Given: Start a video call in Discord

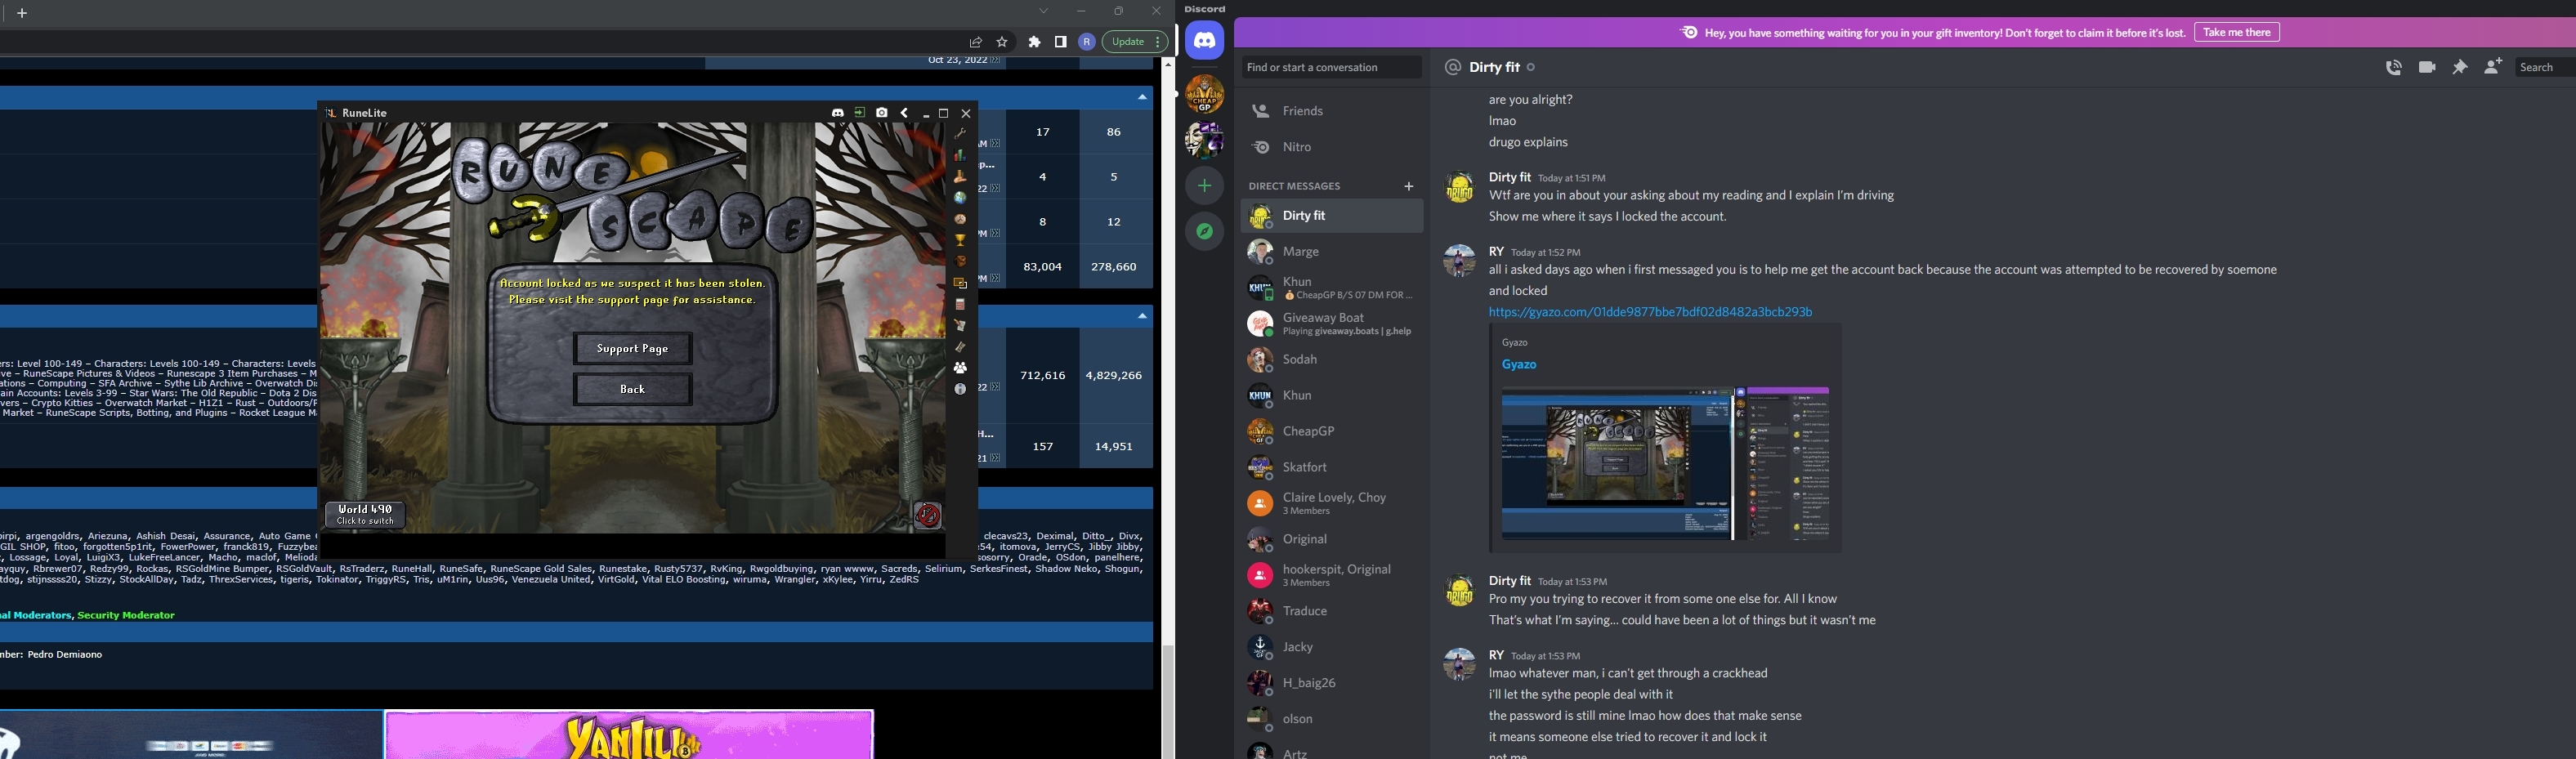Looking at the screenshot, I should (2427, 68).
